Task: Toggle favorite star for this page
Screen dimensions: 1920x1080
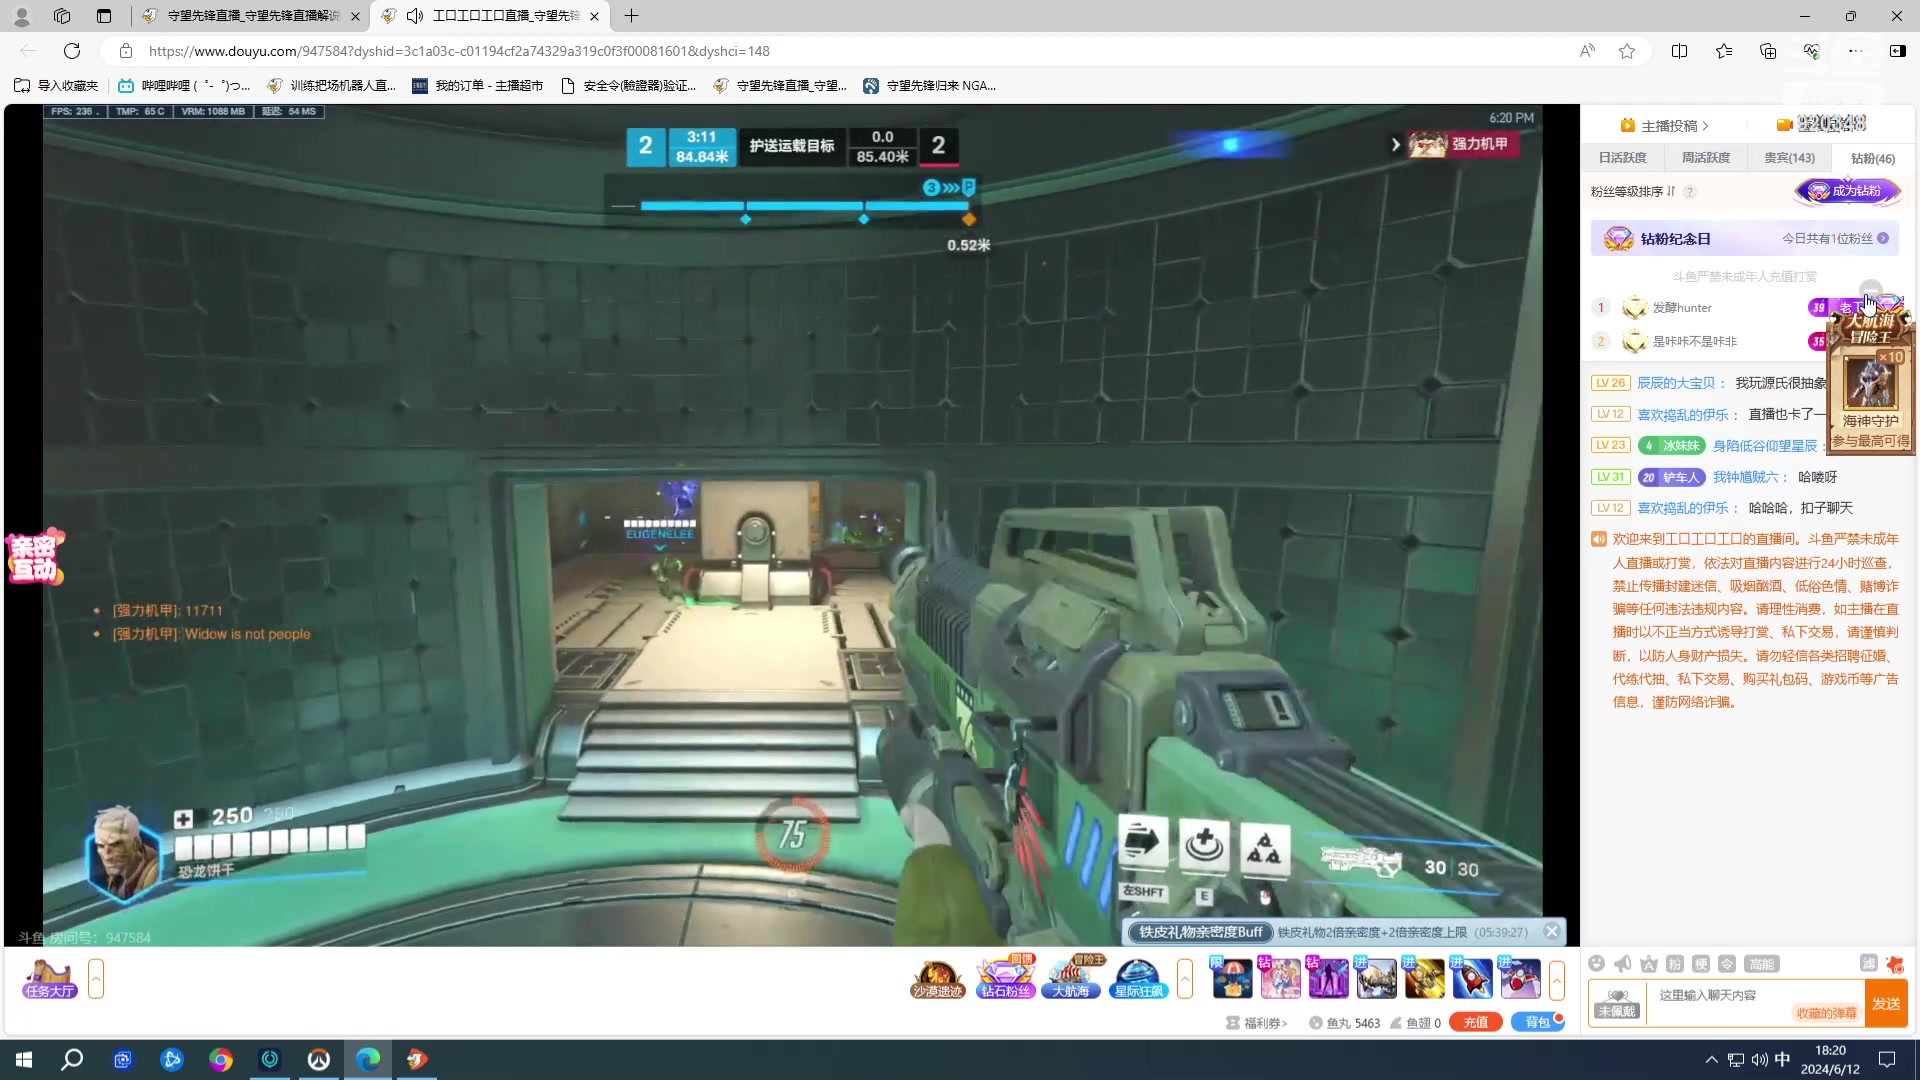Action: click(x=1627, y=51)
